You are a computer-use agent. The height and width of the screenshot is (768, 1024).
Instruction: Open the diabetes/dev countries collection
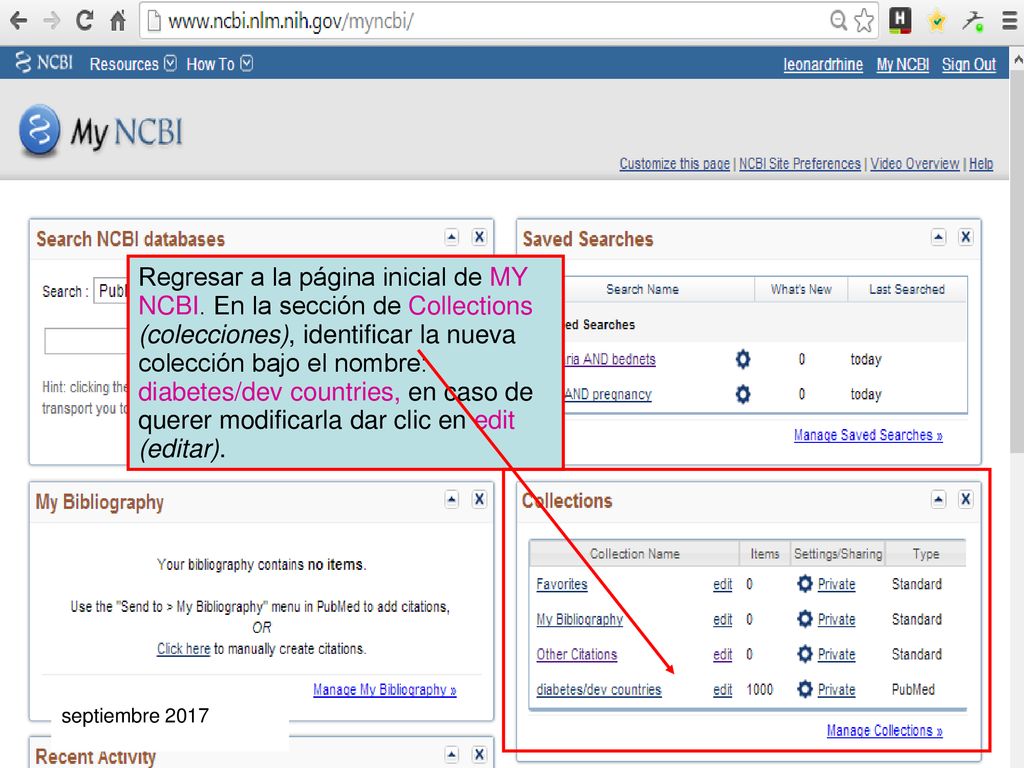(x=599, y=690)
